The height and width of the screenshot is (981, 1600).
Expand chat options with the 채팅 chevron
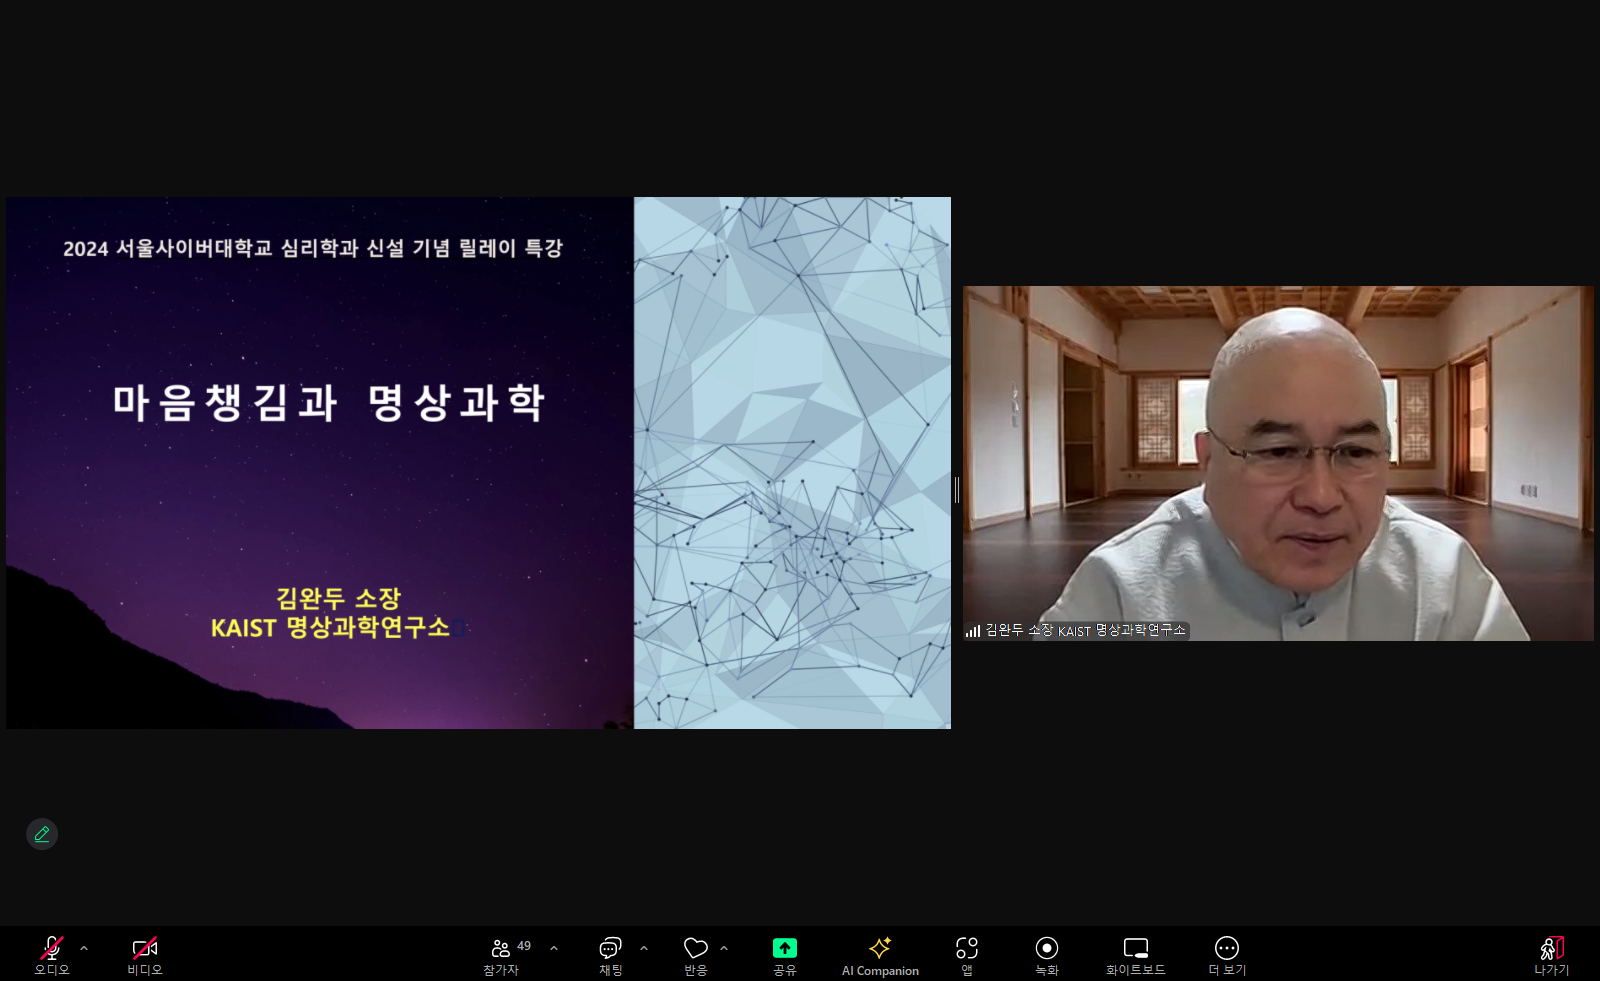(x=644, y=948)
